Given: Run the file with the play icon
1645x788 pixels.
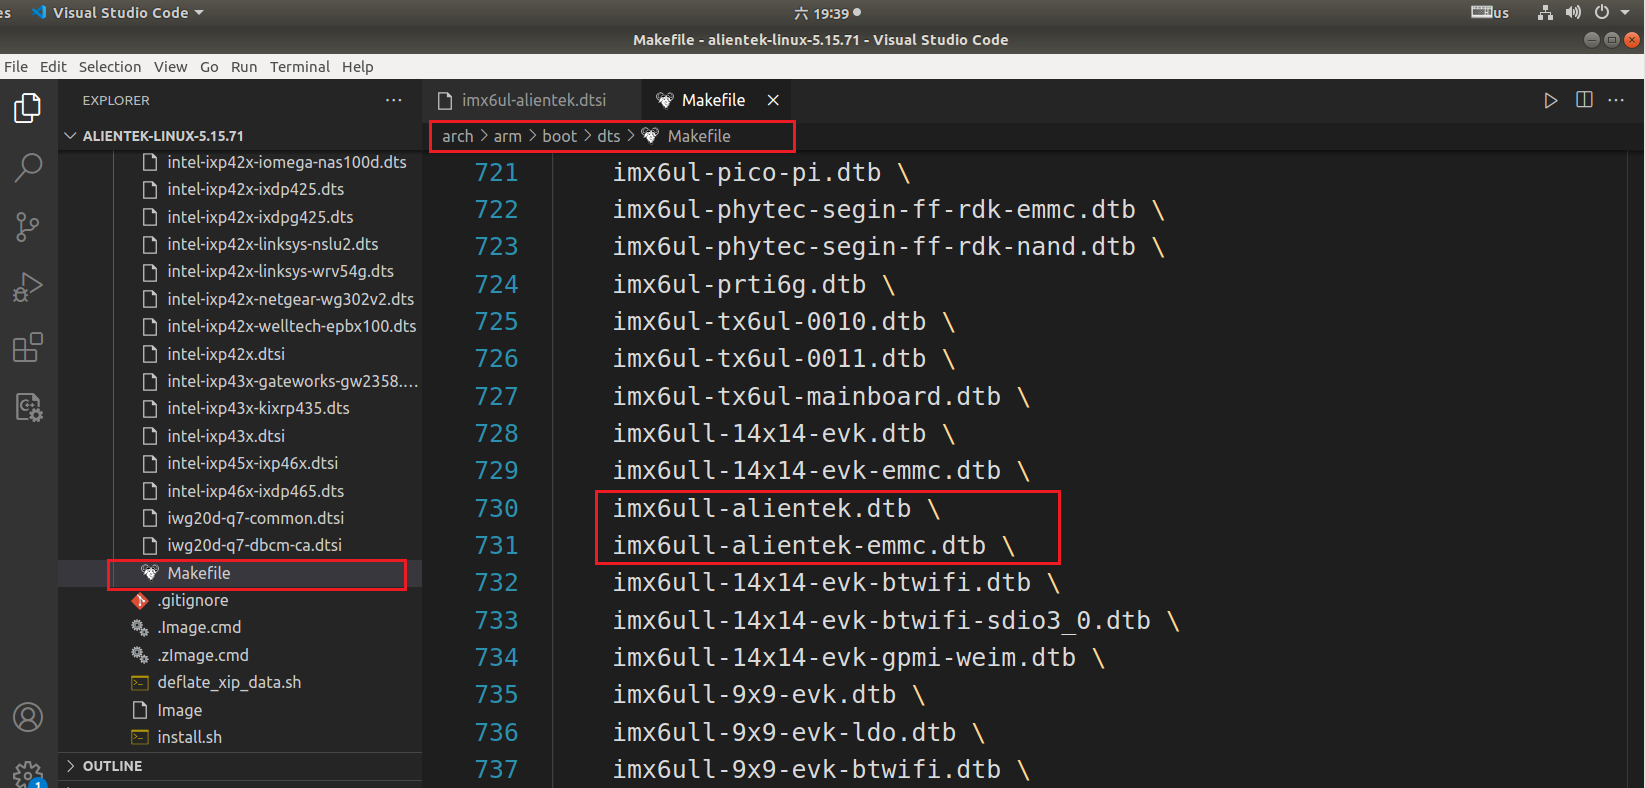Looking at the screenshot, I should pos(1550,100).
